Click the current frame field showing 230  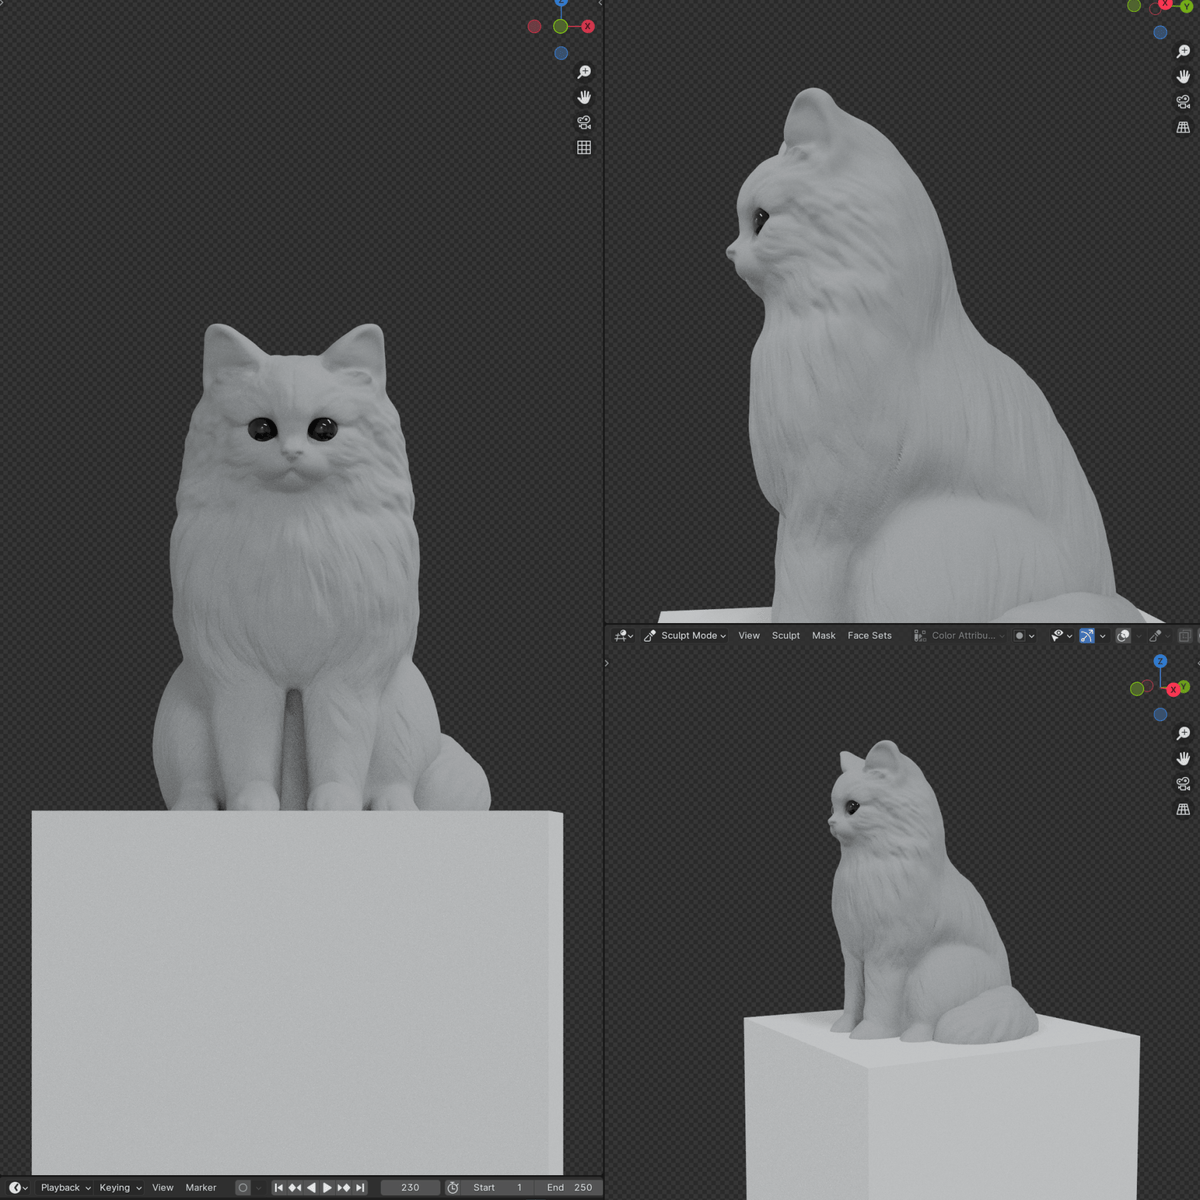(x=410, y=1187)
